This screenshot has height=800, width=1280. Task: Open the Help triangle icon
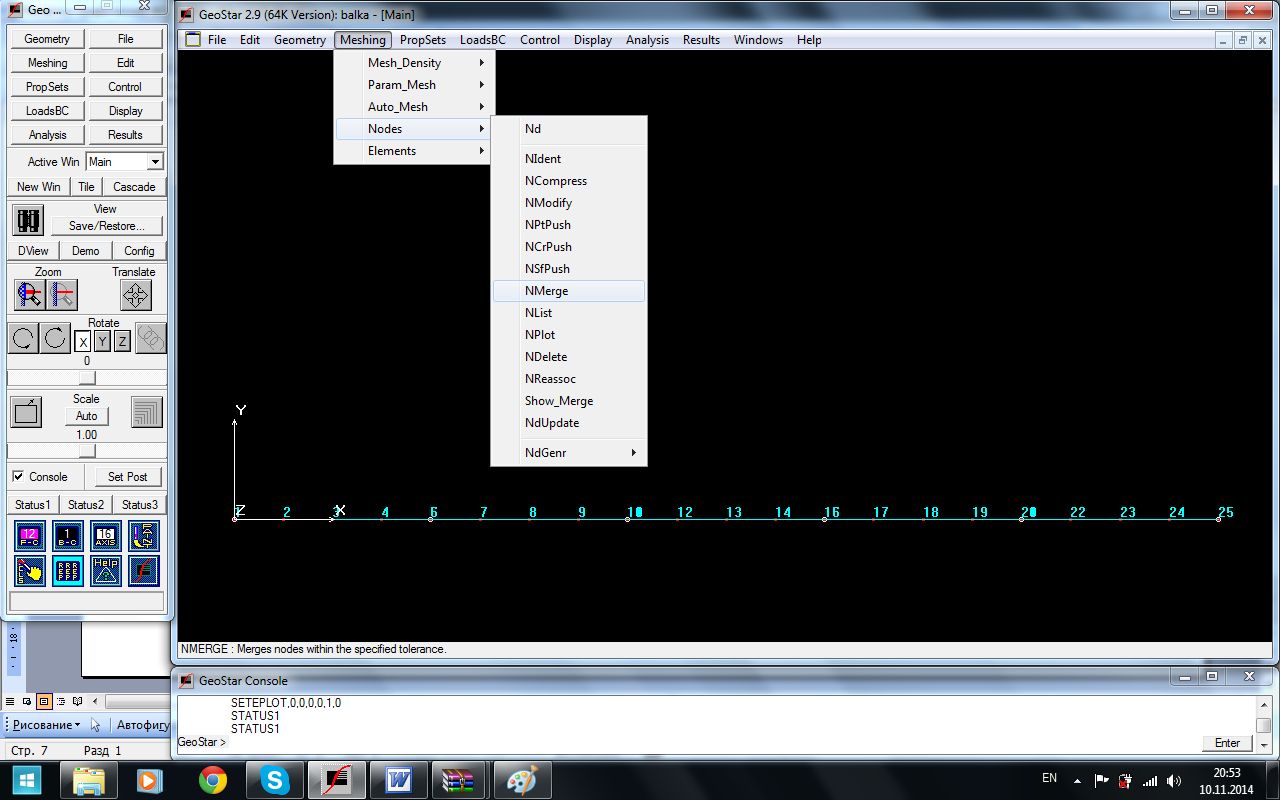[x=106, y=571]
